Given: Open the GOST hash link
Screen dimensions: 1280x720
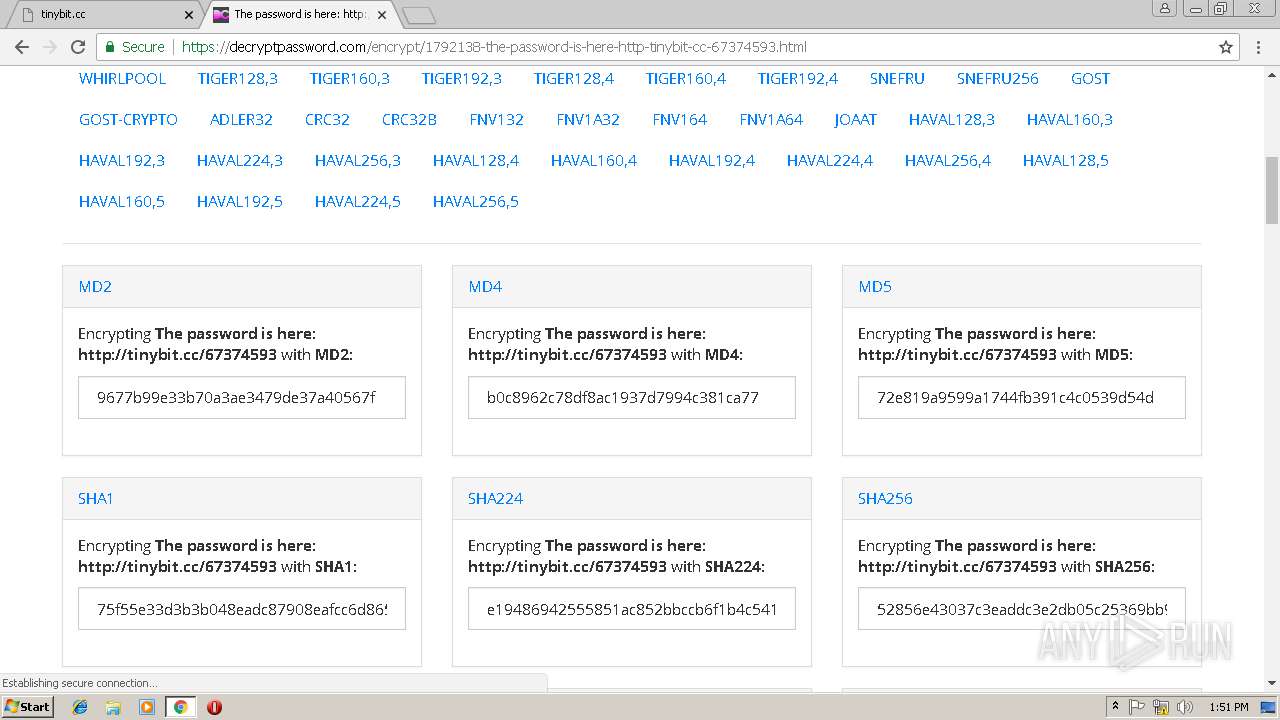Looking at the screenshot, I should point(1090,78).
